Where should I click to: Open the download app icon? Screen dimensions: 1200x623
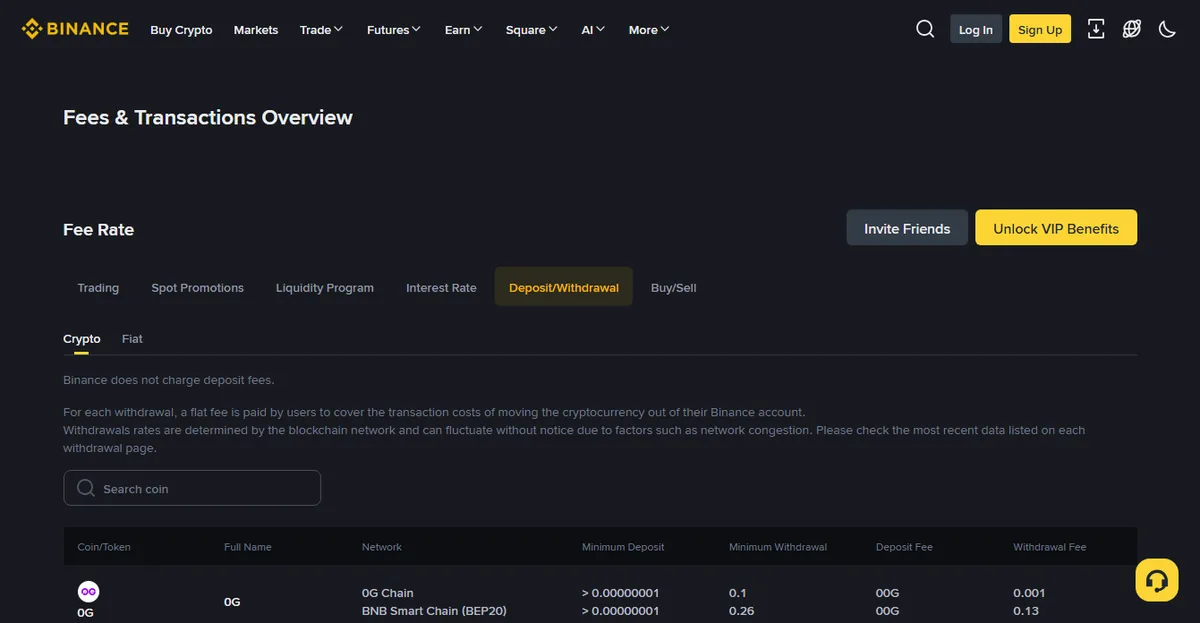(x=1096, y=29)
